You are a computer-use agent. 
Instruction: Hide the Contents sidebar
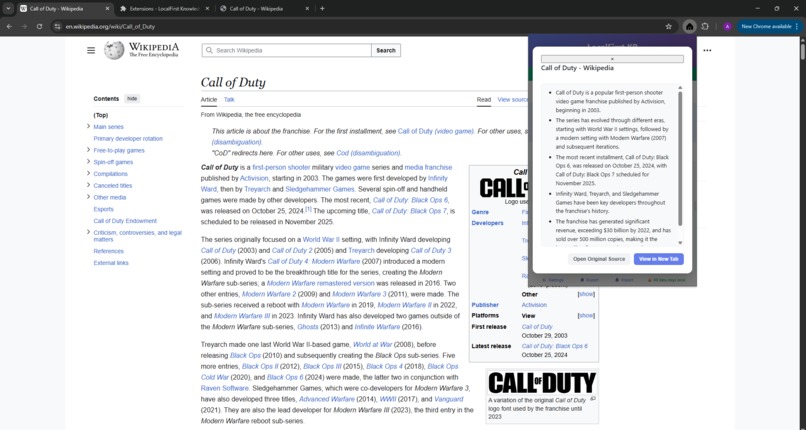pos(132,99)
